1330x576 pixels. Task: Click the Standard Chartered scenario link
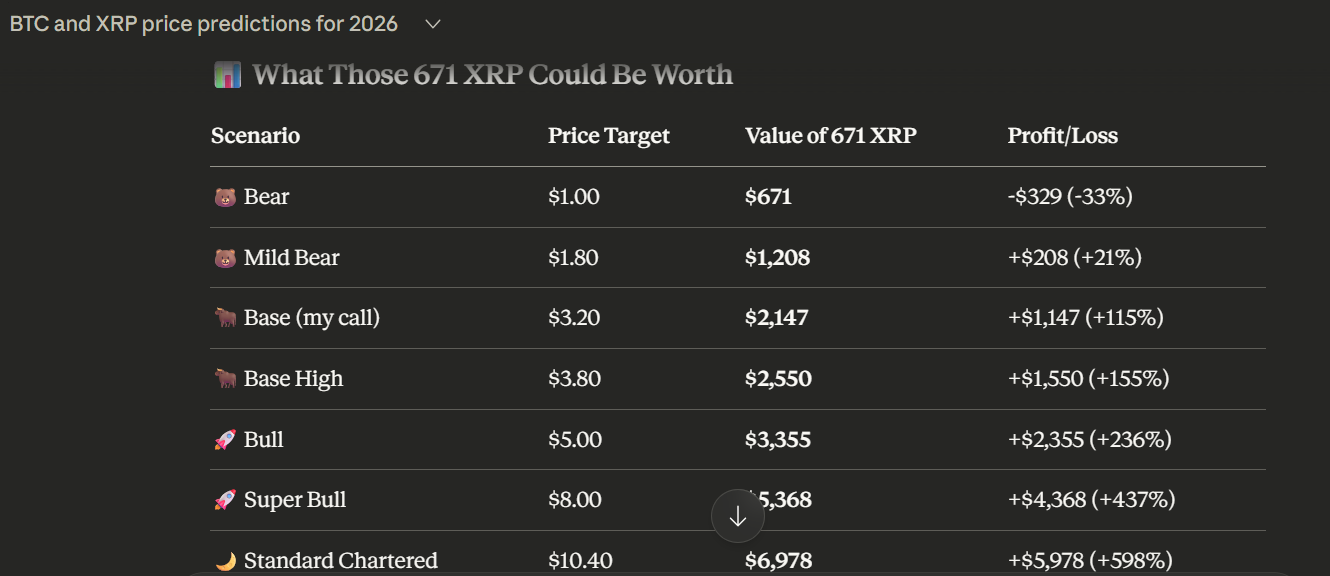(340, 560)
